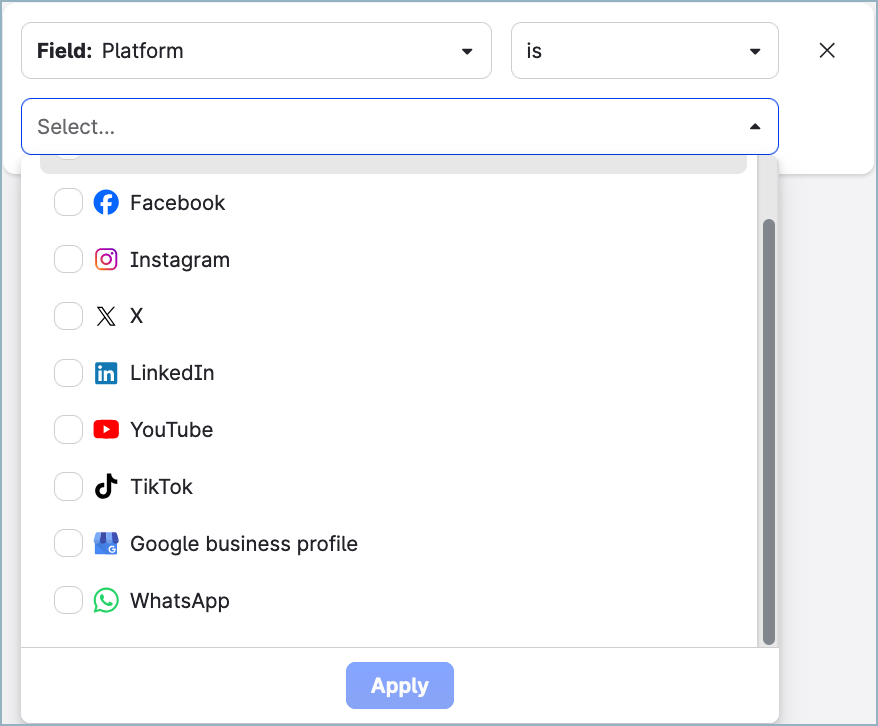The height and width of the screenshot is (726, 878).
Task: Click the TikTok platform icon
Action: 106,486
